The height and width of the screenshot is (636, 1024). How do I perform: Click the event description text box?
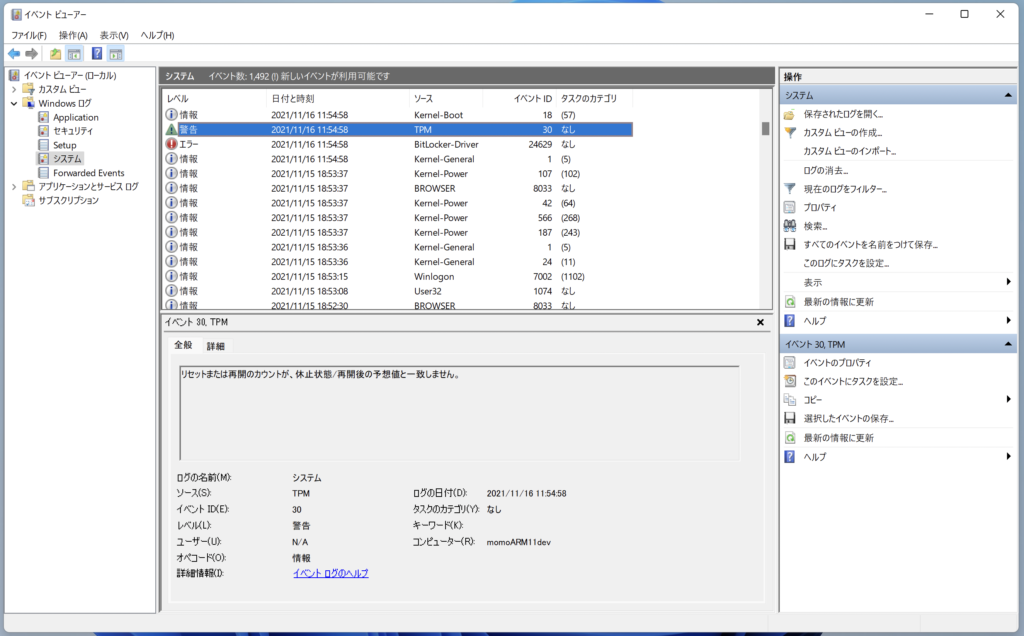tap(459, 413)
